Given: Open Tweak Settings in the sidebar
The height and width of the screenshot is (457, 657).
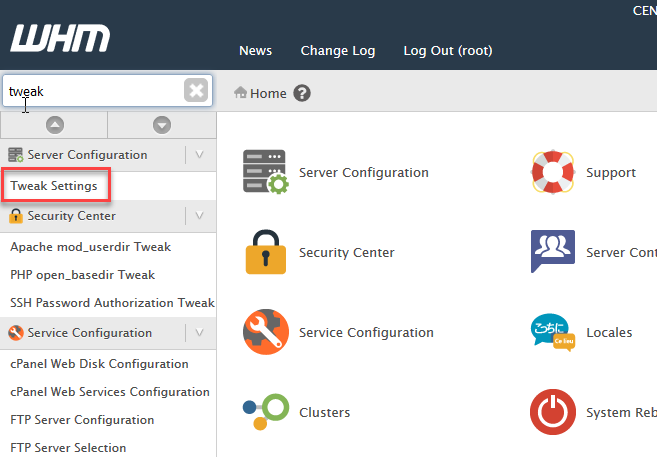Looking at the screenshot, I should point(54,186).
